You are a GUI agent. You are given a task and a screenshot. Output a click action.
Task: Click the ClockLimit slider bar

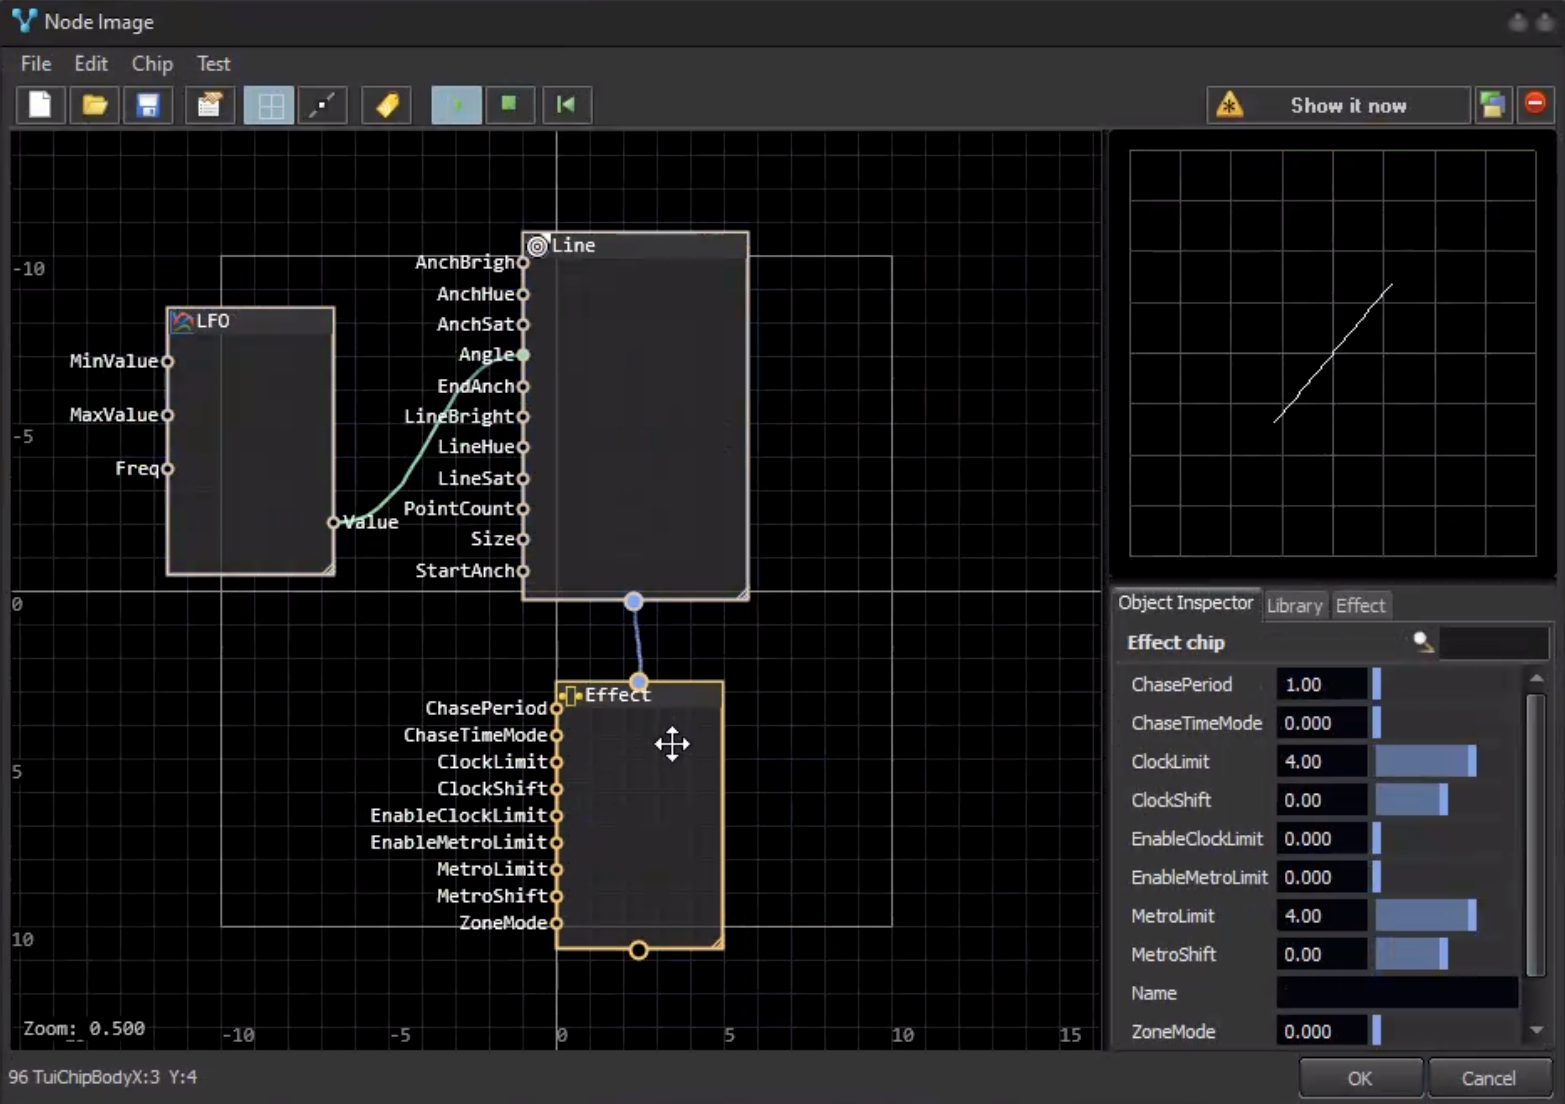[1426, 762]
